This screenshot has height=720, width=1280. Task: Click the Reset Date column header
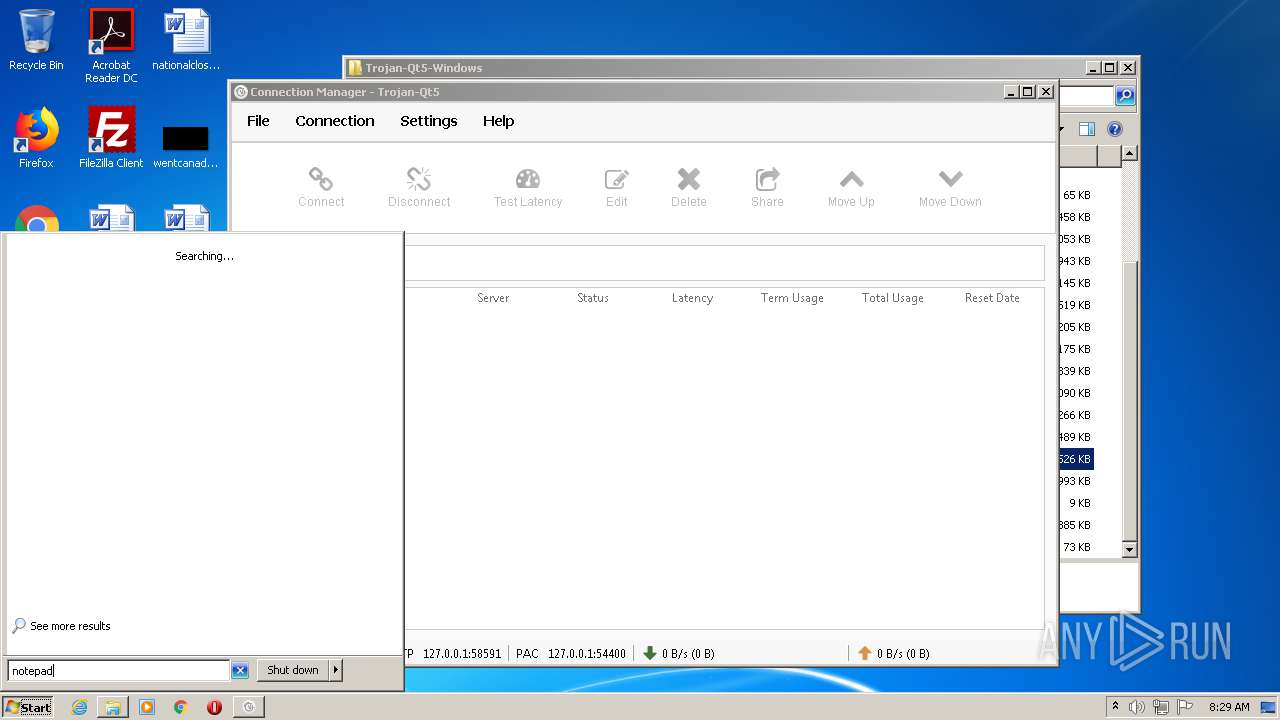tap(992, 298)
